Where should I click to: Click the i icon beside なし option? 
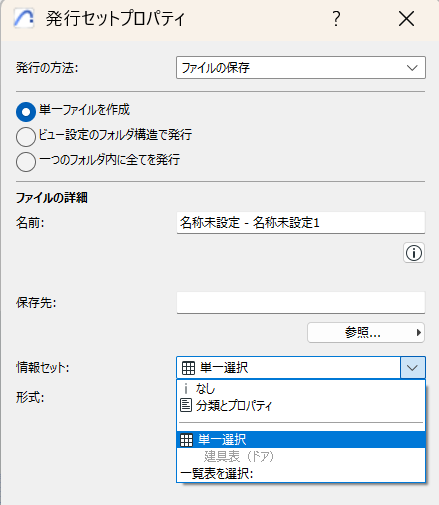(186, 389)
